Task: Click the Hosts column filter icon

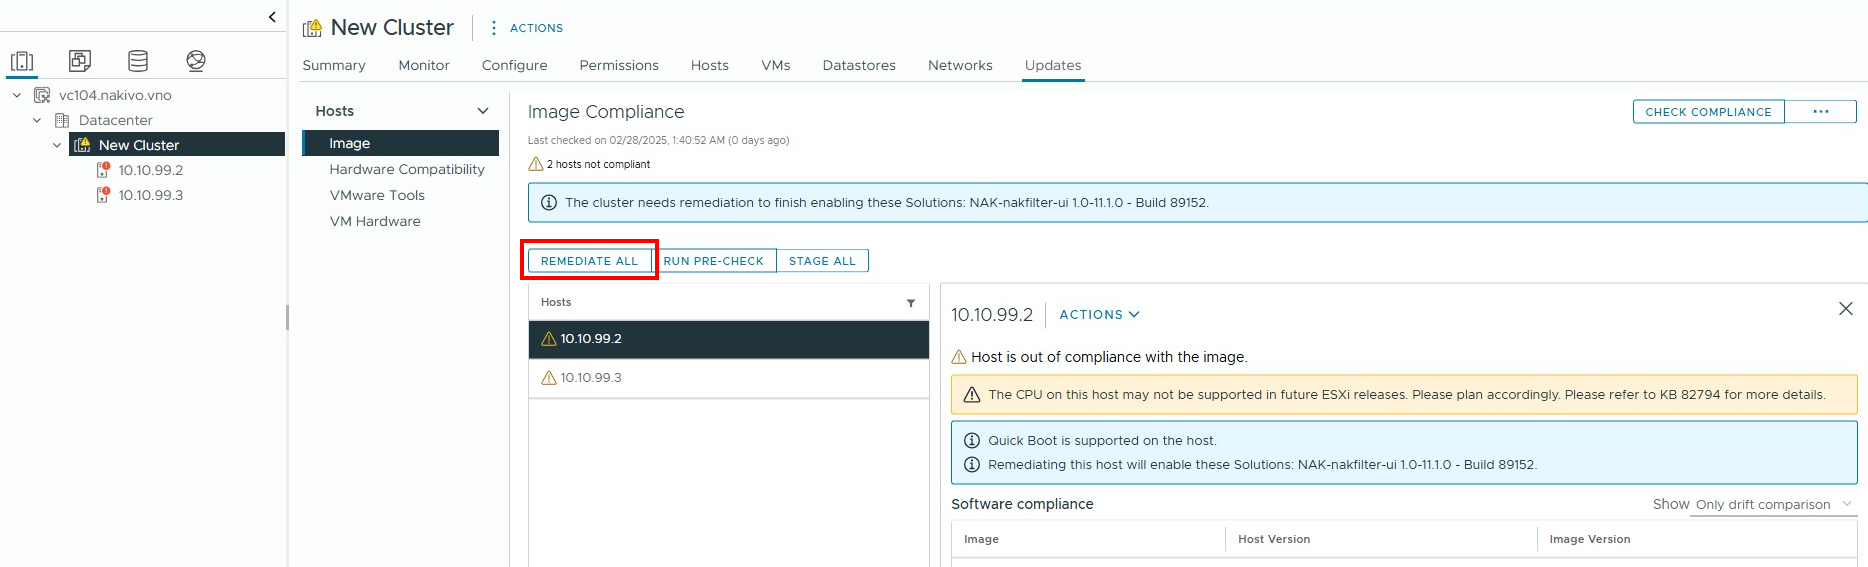Action: (x=910, y=303)
